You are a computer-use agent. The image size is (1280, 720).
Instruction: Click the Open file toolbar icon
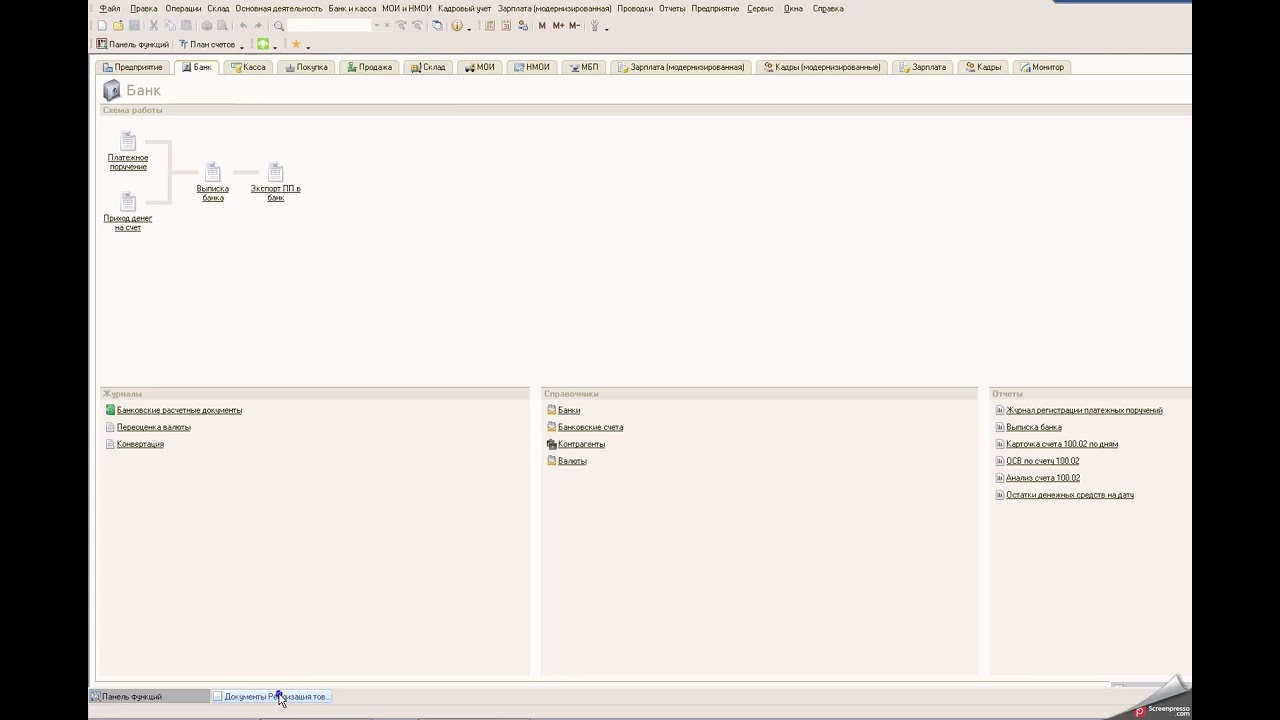coord(118,25)
